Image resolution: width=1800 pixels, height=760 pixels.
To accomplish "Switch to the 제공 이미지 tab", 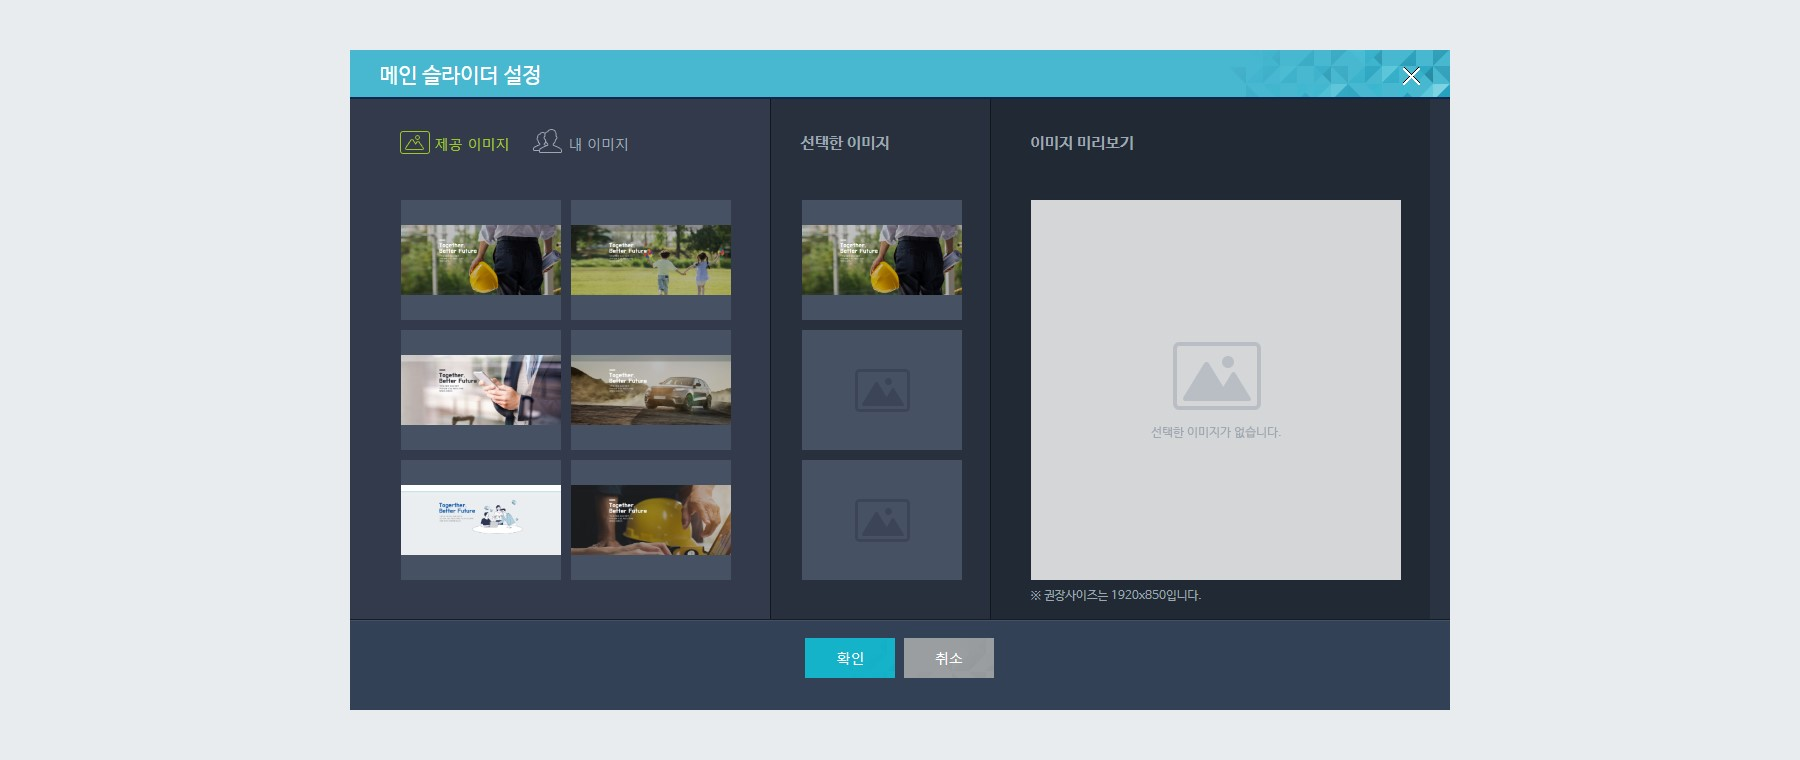I will click(455, 144).
